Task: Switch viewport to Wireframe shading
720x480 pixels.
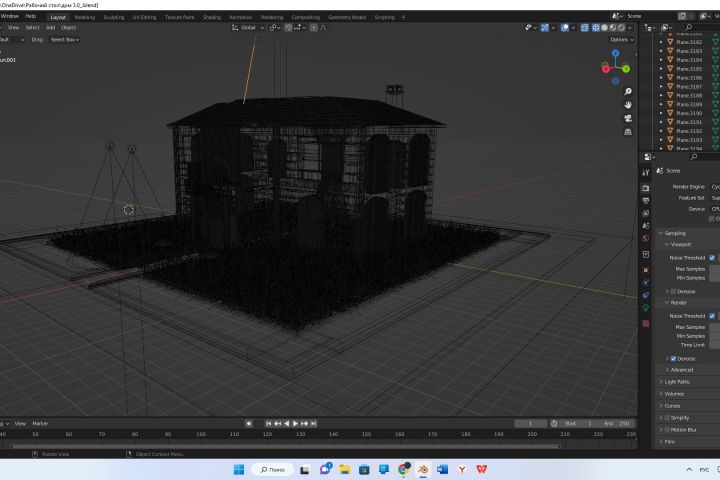Action: [596, 28]
